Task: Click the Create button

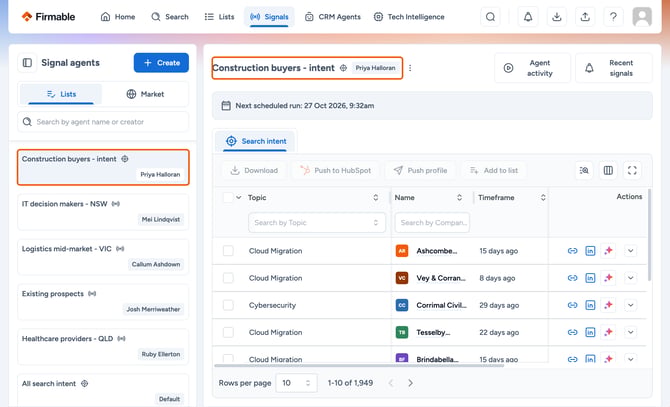Action: (161, 63)
